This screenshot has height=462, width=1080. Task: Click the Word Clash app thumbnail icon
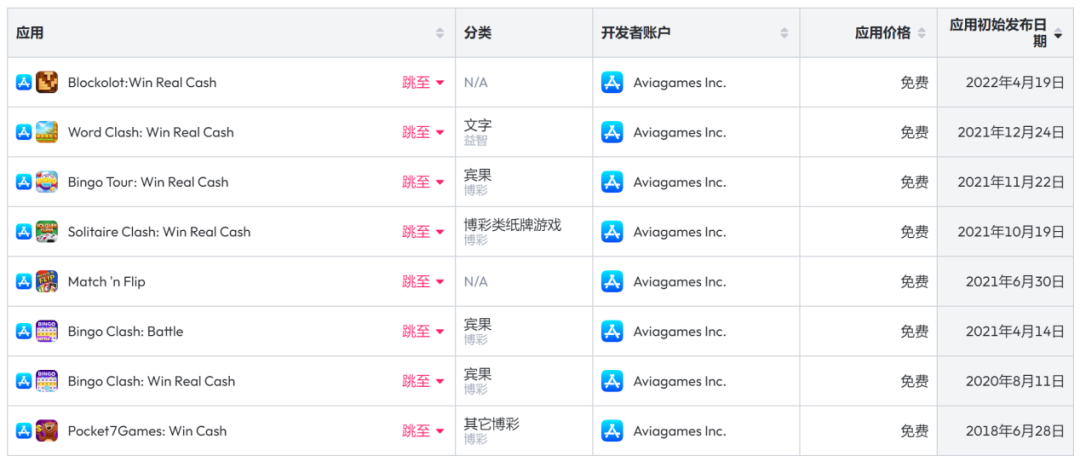tap(47, 132)
